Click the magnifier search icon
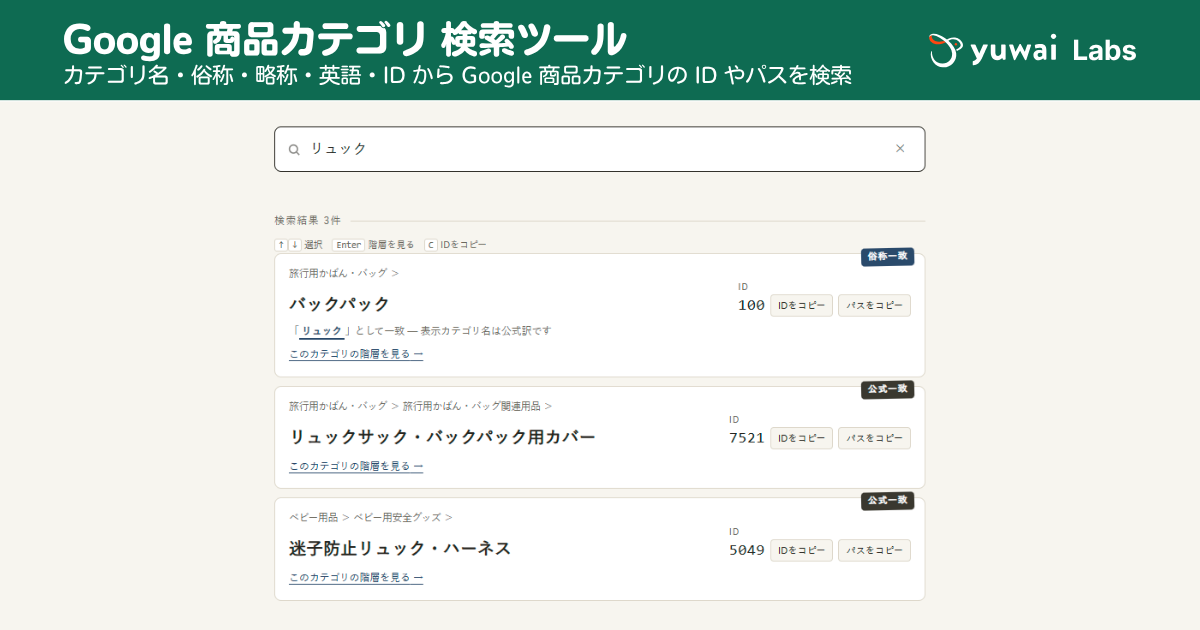Image resolution: width=1200 pixels, height=630 pixels. (x=294, y=149)
